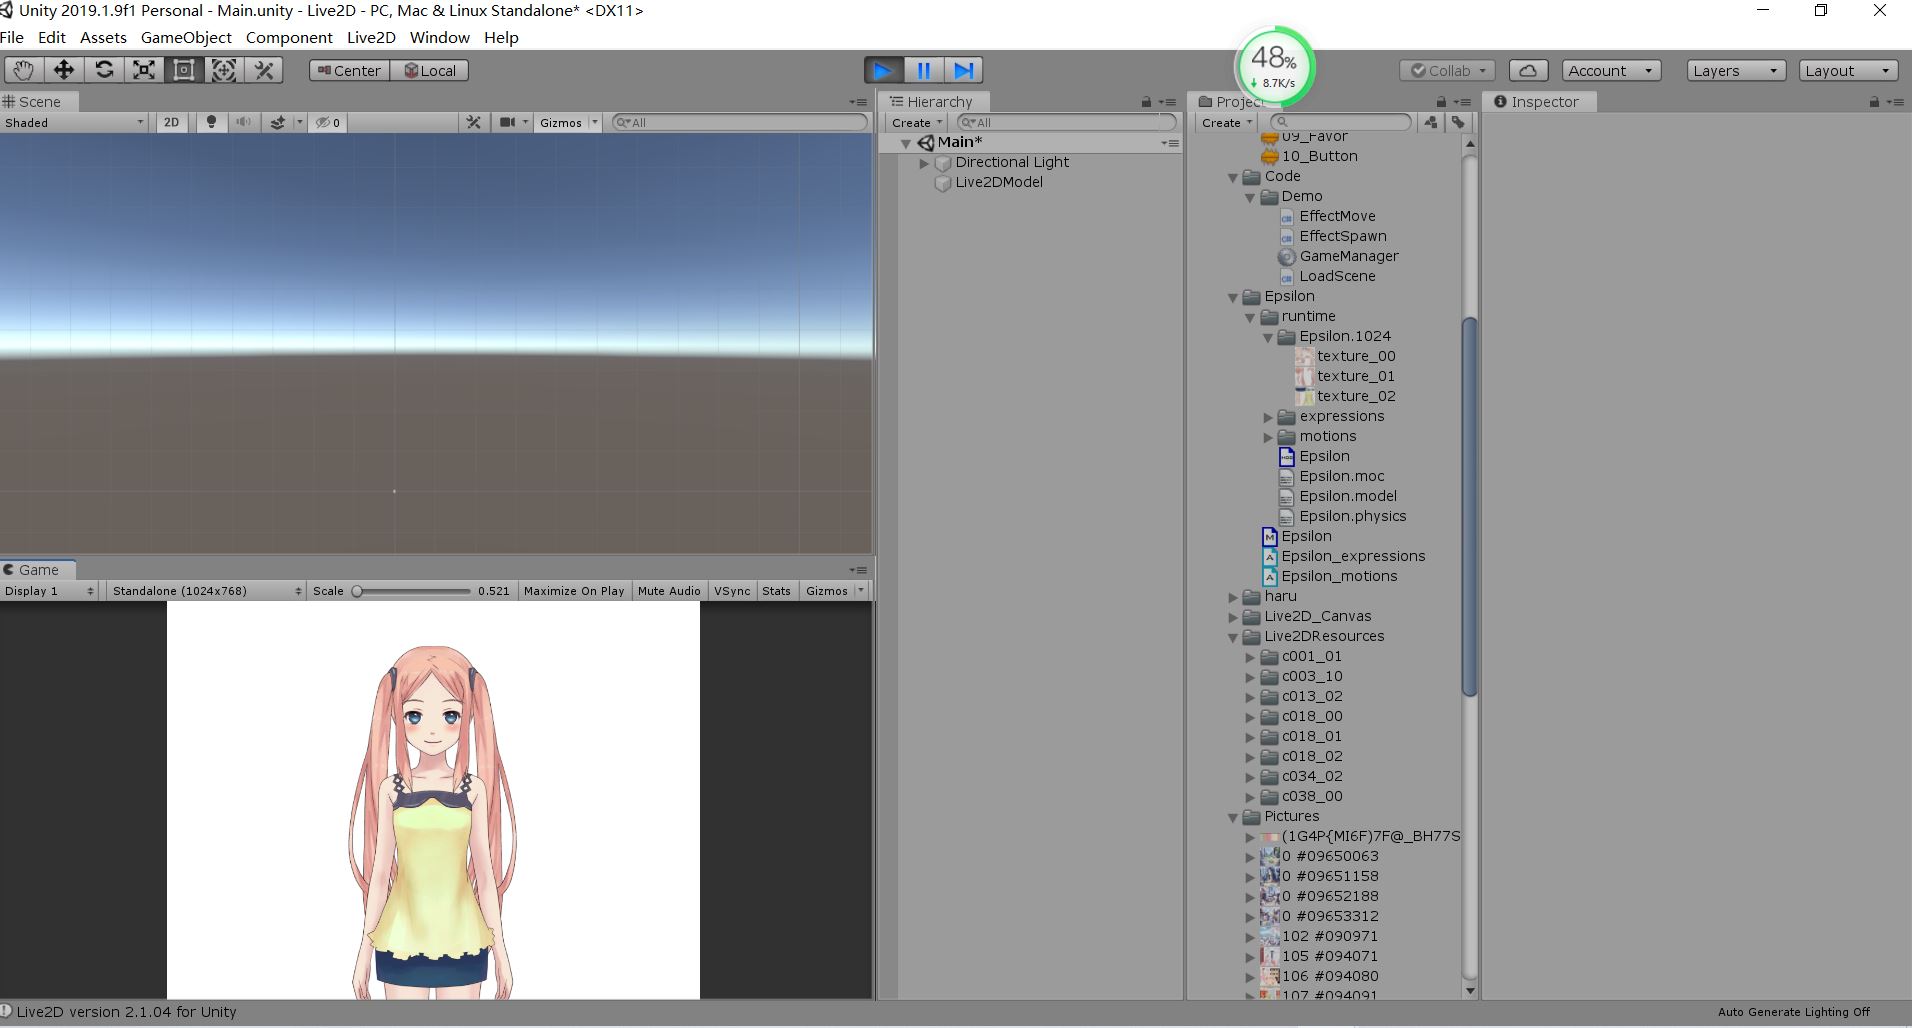Open the Live2D menu
This screenshot has height=1028, width=1912.
click(x=370, y=37)
